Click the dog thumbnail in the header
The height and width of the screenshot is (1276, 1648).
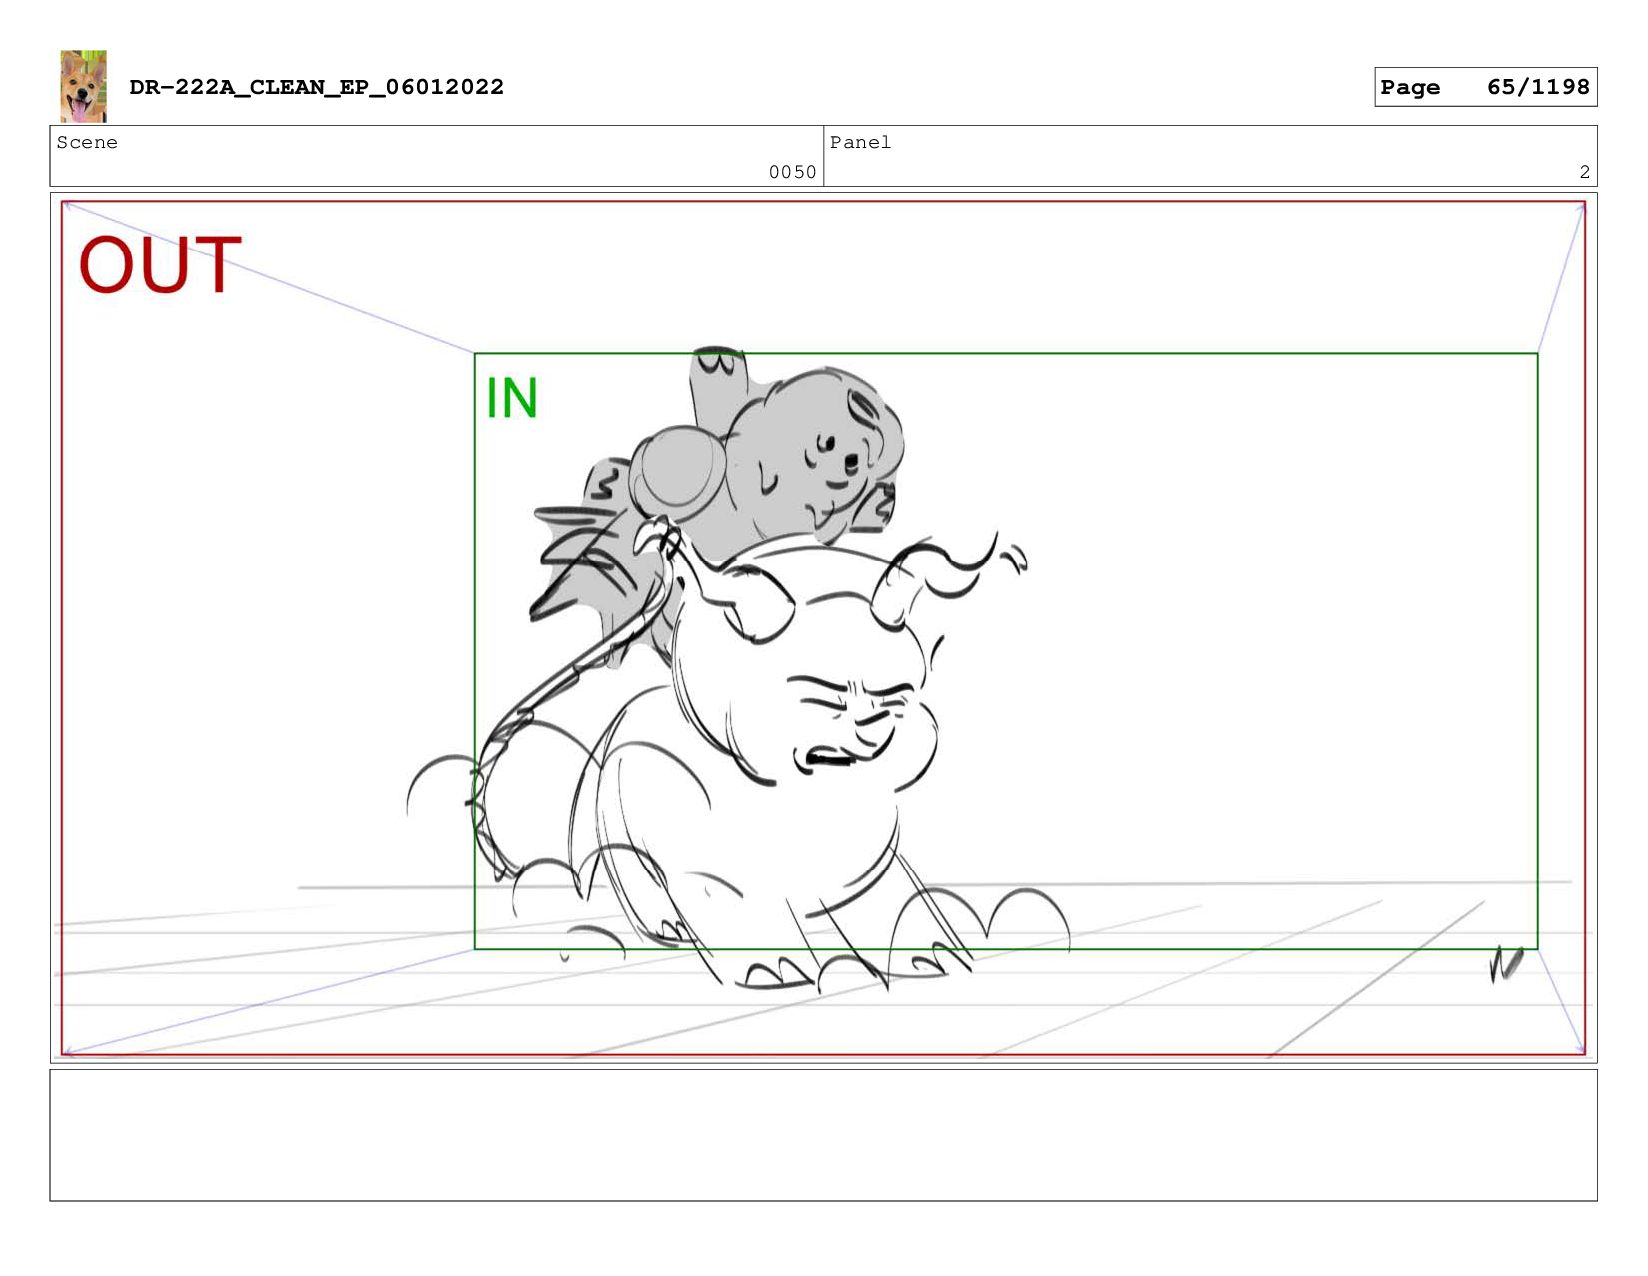click(x=83, y=86)
